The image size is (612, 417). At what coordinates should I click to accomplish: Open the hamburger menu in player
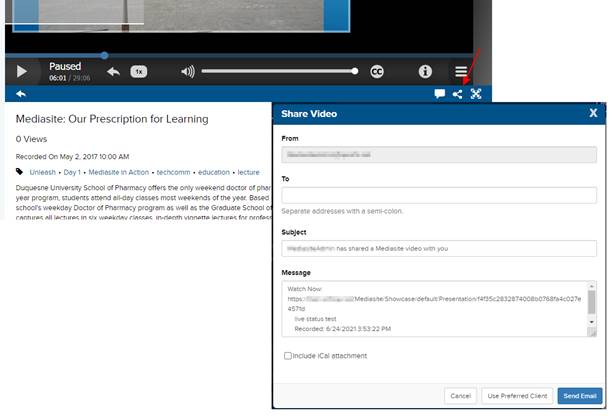click(x=461, y=71)
